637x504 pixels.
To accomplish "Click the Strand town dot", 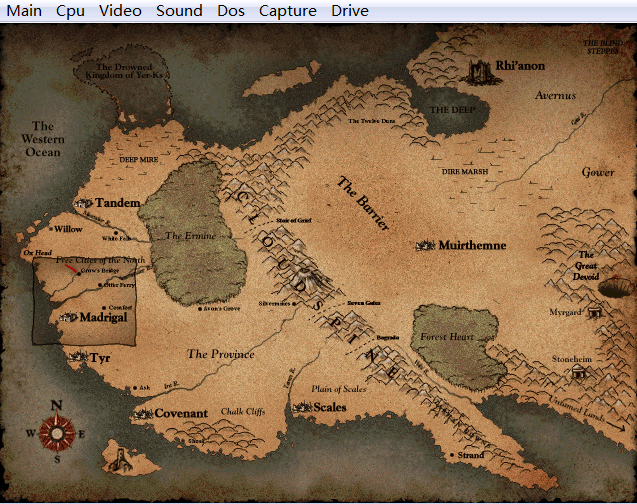I will pyautogui.click(x=452, y=455).
